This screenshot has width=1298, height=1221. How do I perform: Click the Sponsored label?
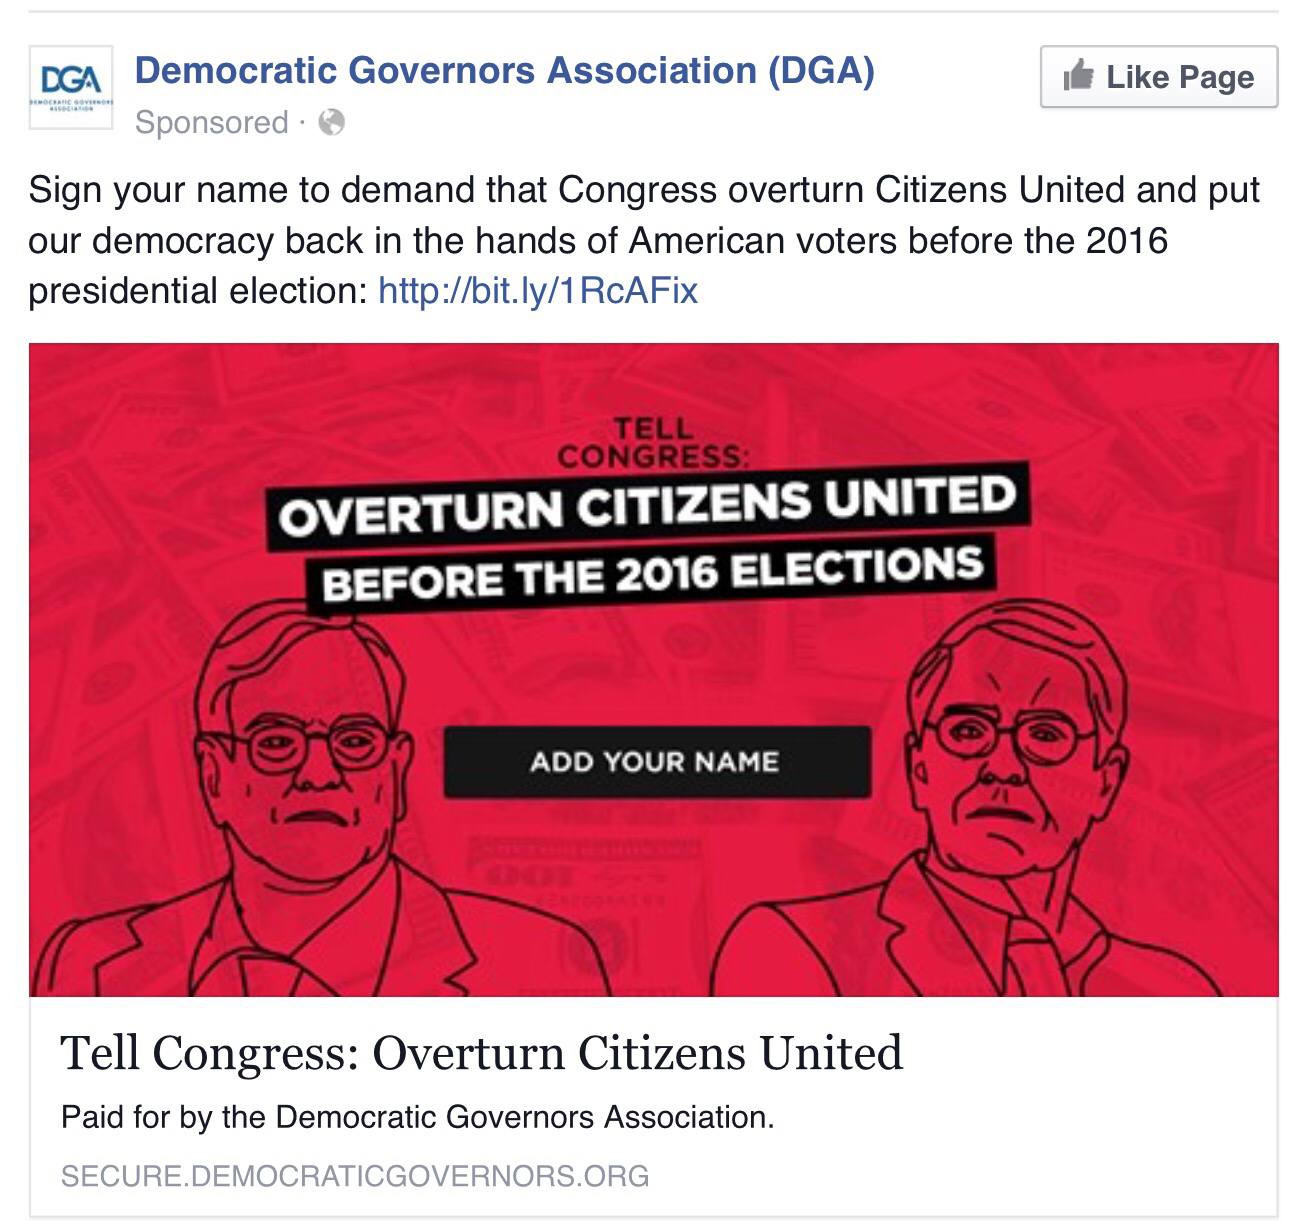(x=211, y=122)
